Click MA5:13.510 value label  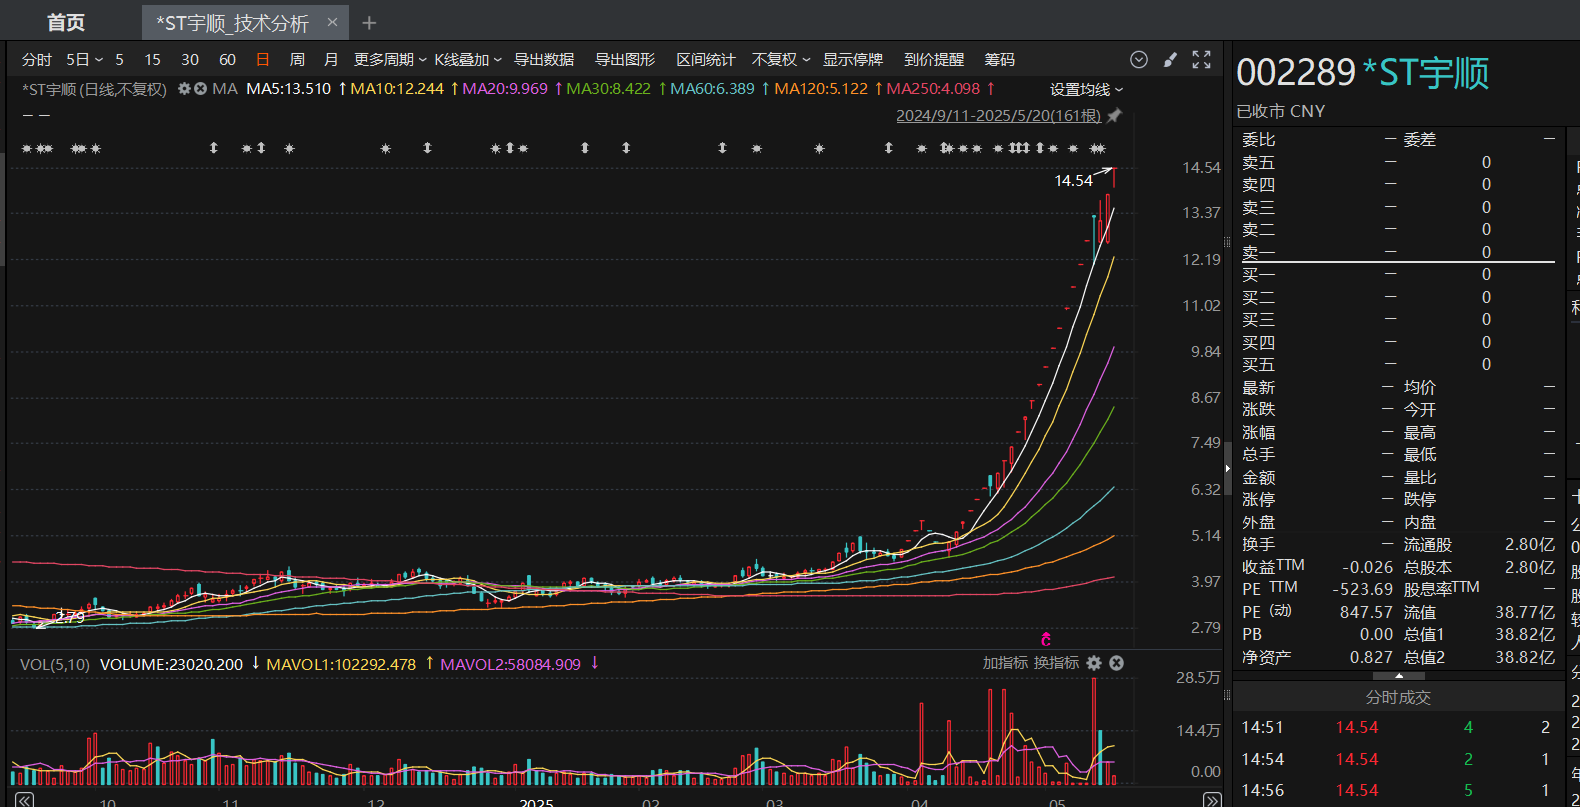click(289, 89)
